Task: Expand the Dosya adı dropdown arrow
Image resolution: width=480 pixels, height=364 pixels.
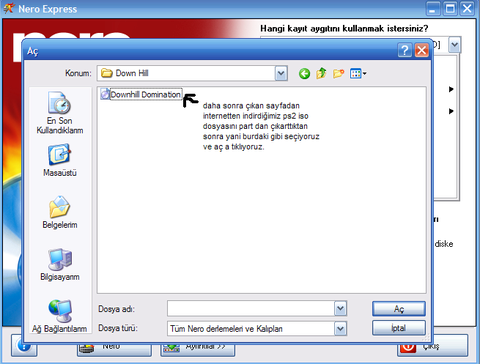Action: [x=340, y=309]
